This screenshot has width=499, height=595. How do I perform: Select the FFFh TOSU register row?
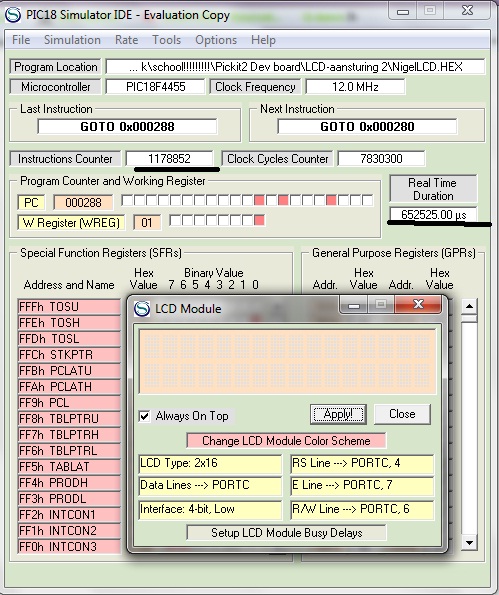point(69,307)
